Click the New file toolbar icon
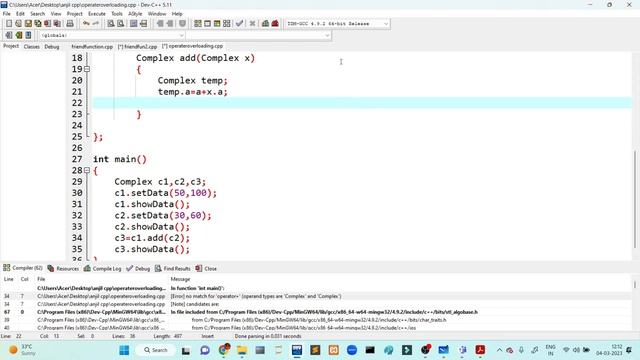The height and width of the screenshot is (360, 640). coord(9,24)
